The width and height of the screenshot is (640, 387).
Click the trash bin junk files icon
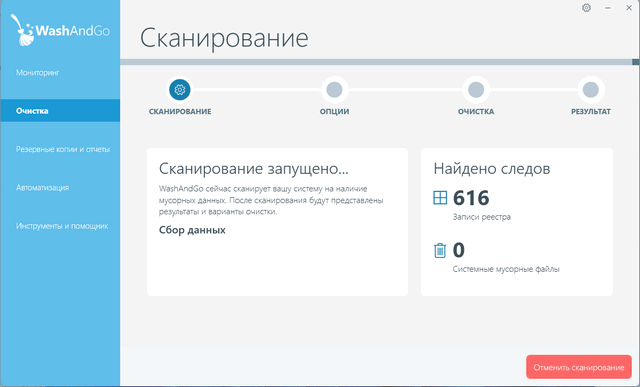coord(440,250)
